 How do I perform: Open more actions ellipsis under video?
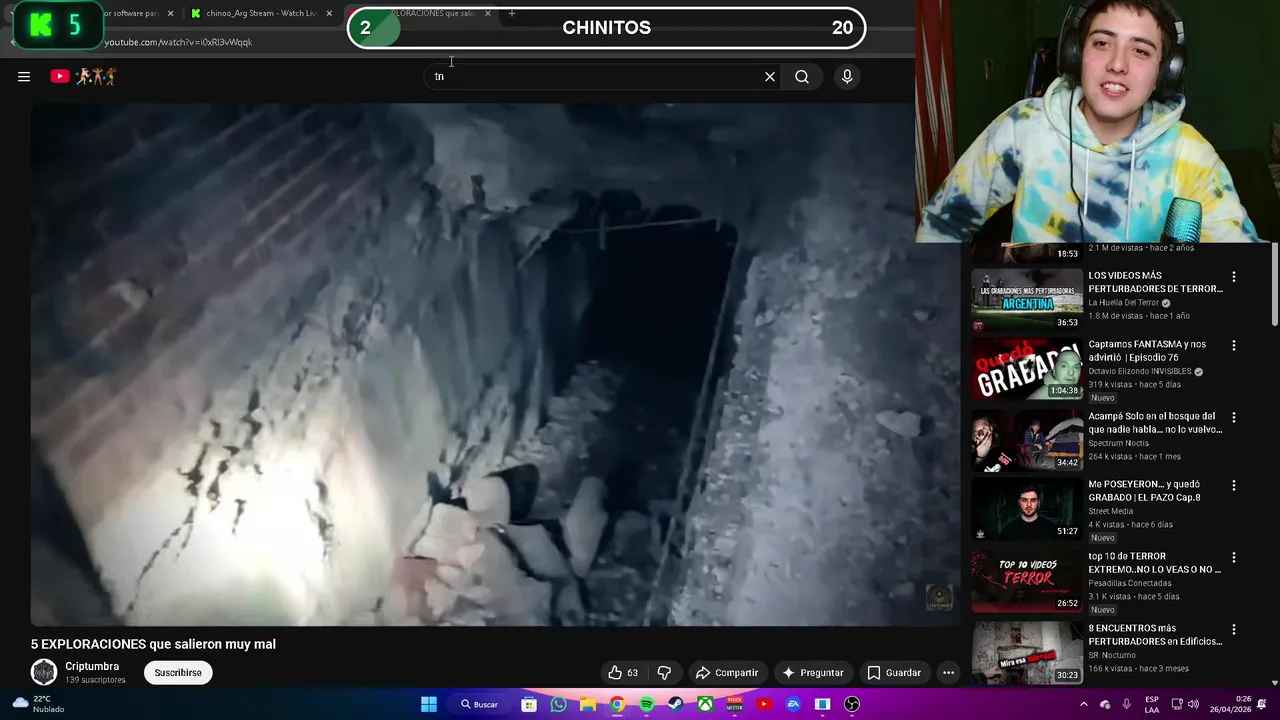[948, 673]
